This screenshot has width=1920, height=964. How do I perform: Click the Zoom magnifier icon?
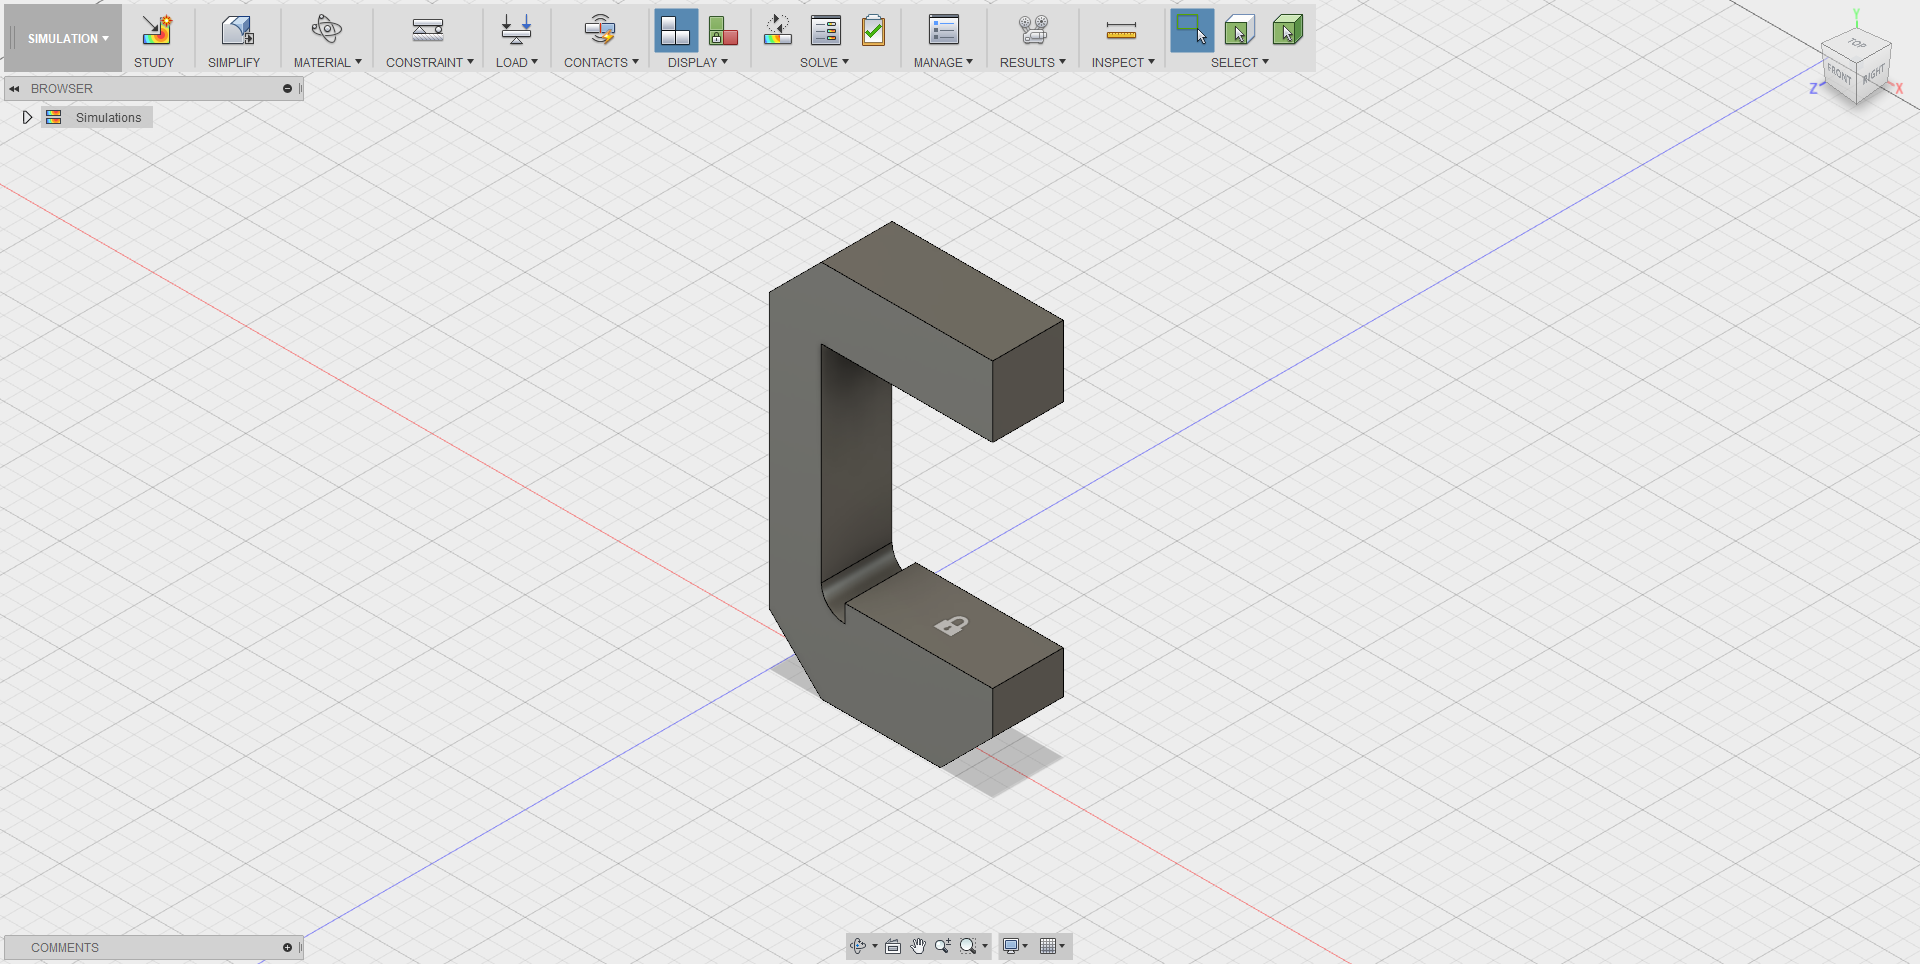coord(942,946)
